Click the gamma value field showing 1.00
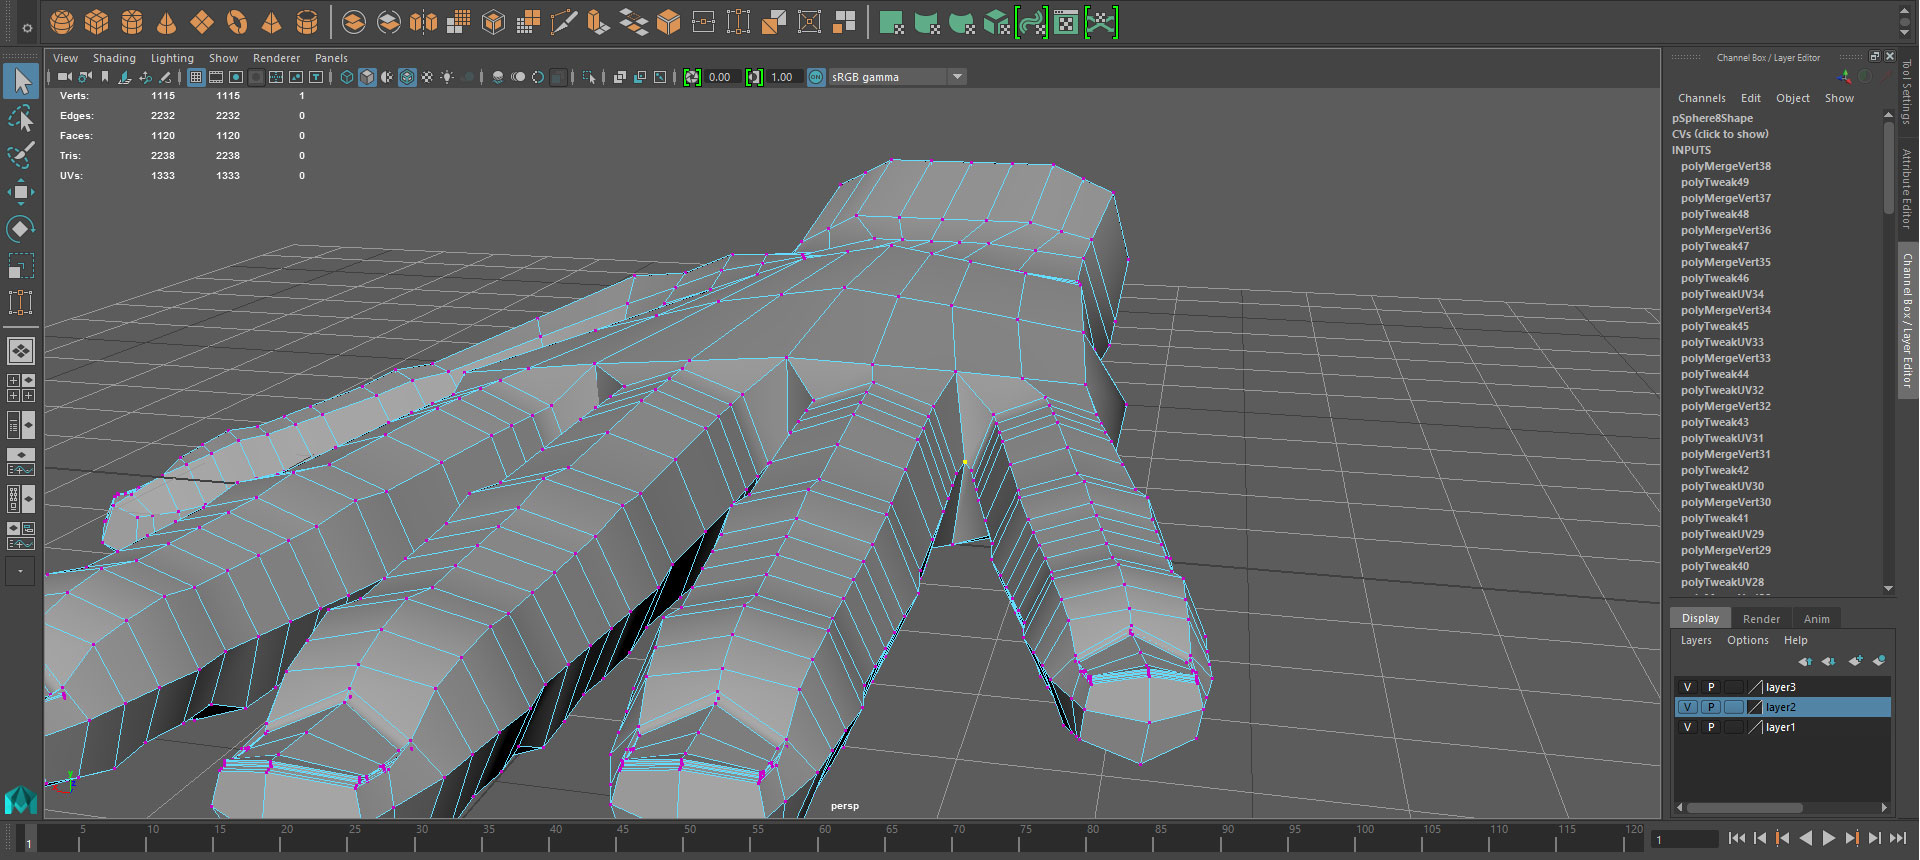Screen dimensions: 1920x860 [782, 77]
